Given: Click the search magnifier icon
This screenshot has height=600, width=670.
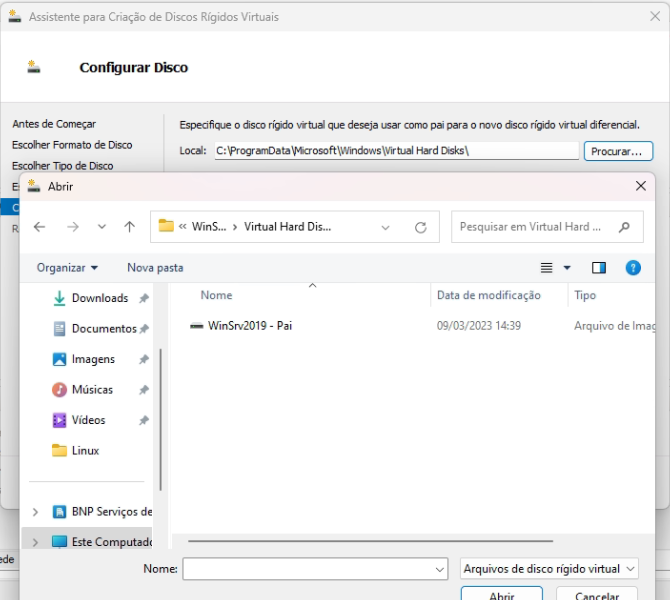Looking at the screenshot, I should (x=625, y=227).
